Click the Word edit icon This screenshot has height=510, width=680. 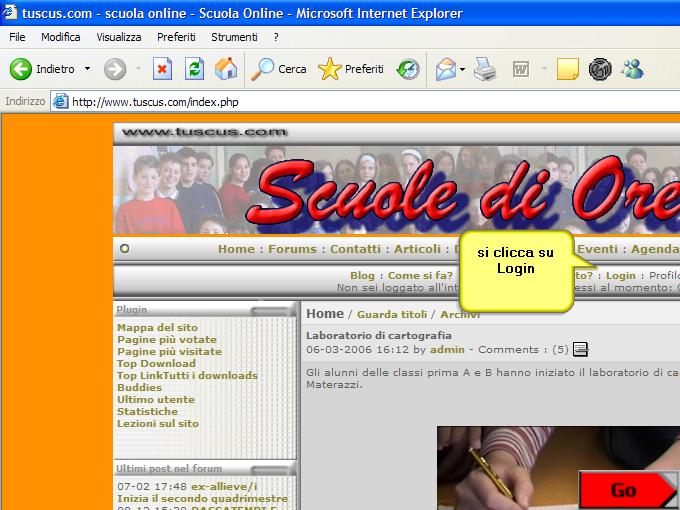click(520, 69)
